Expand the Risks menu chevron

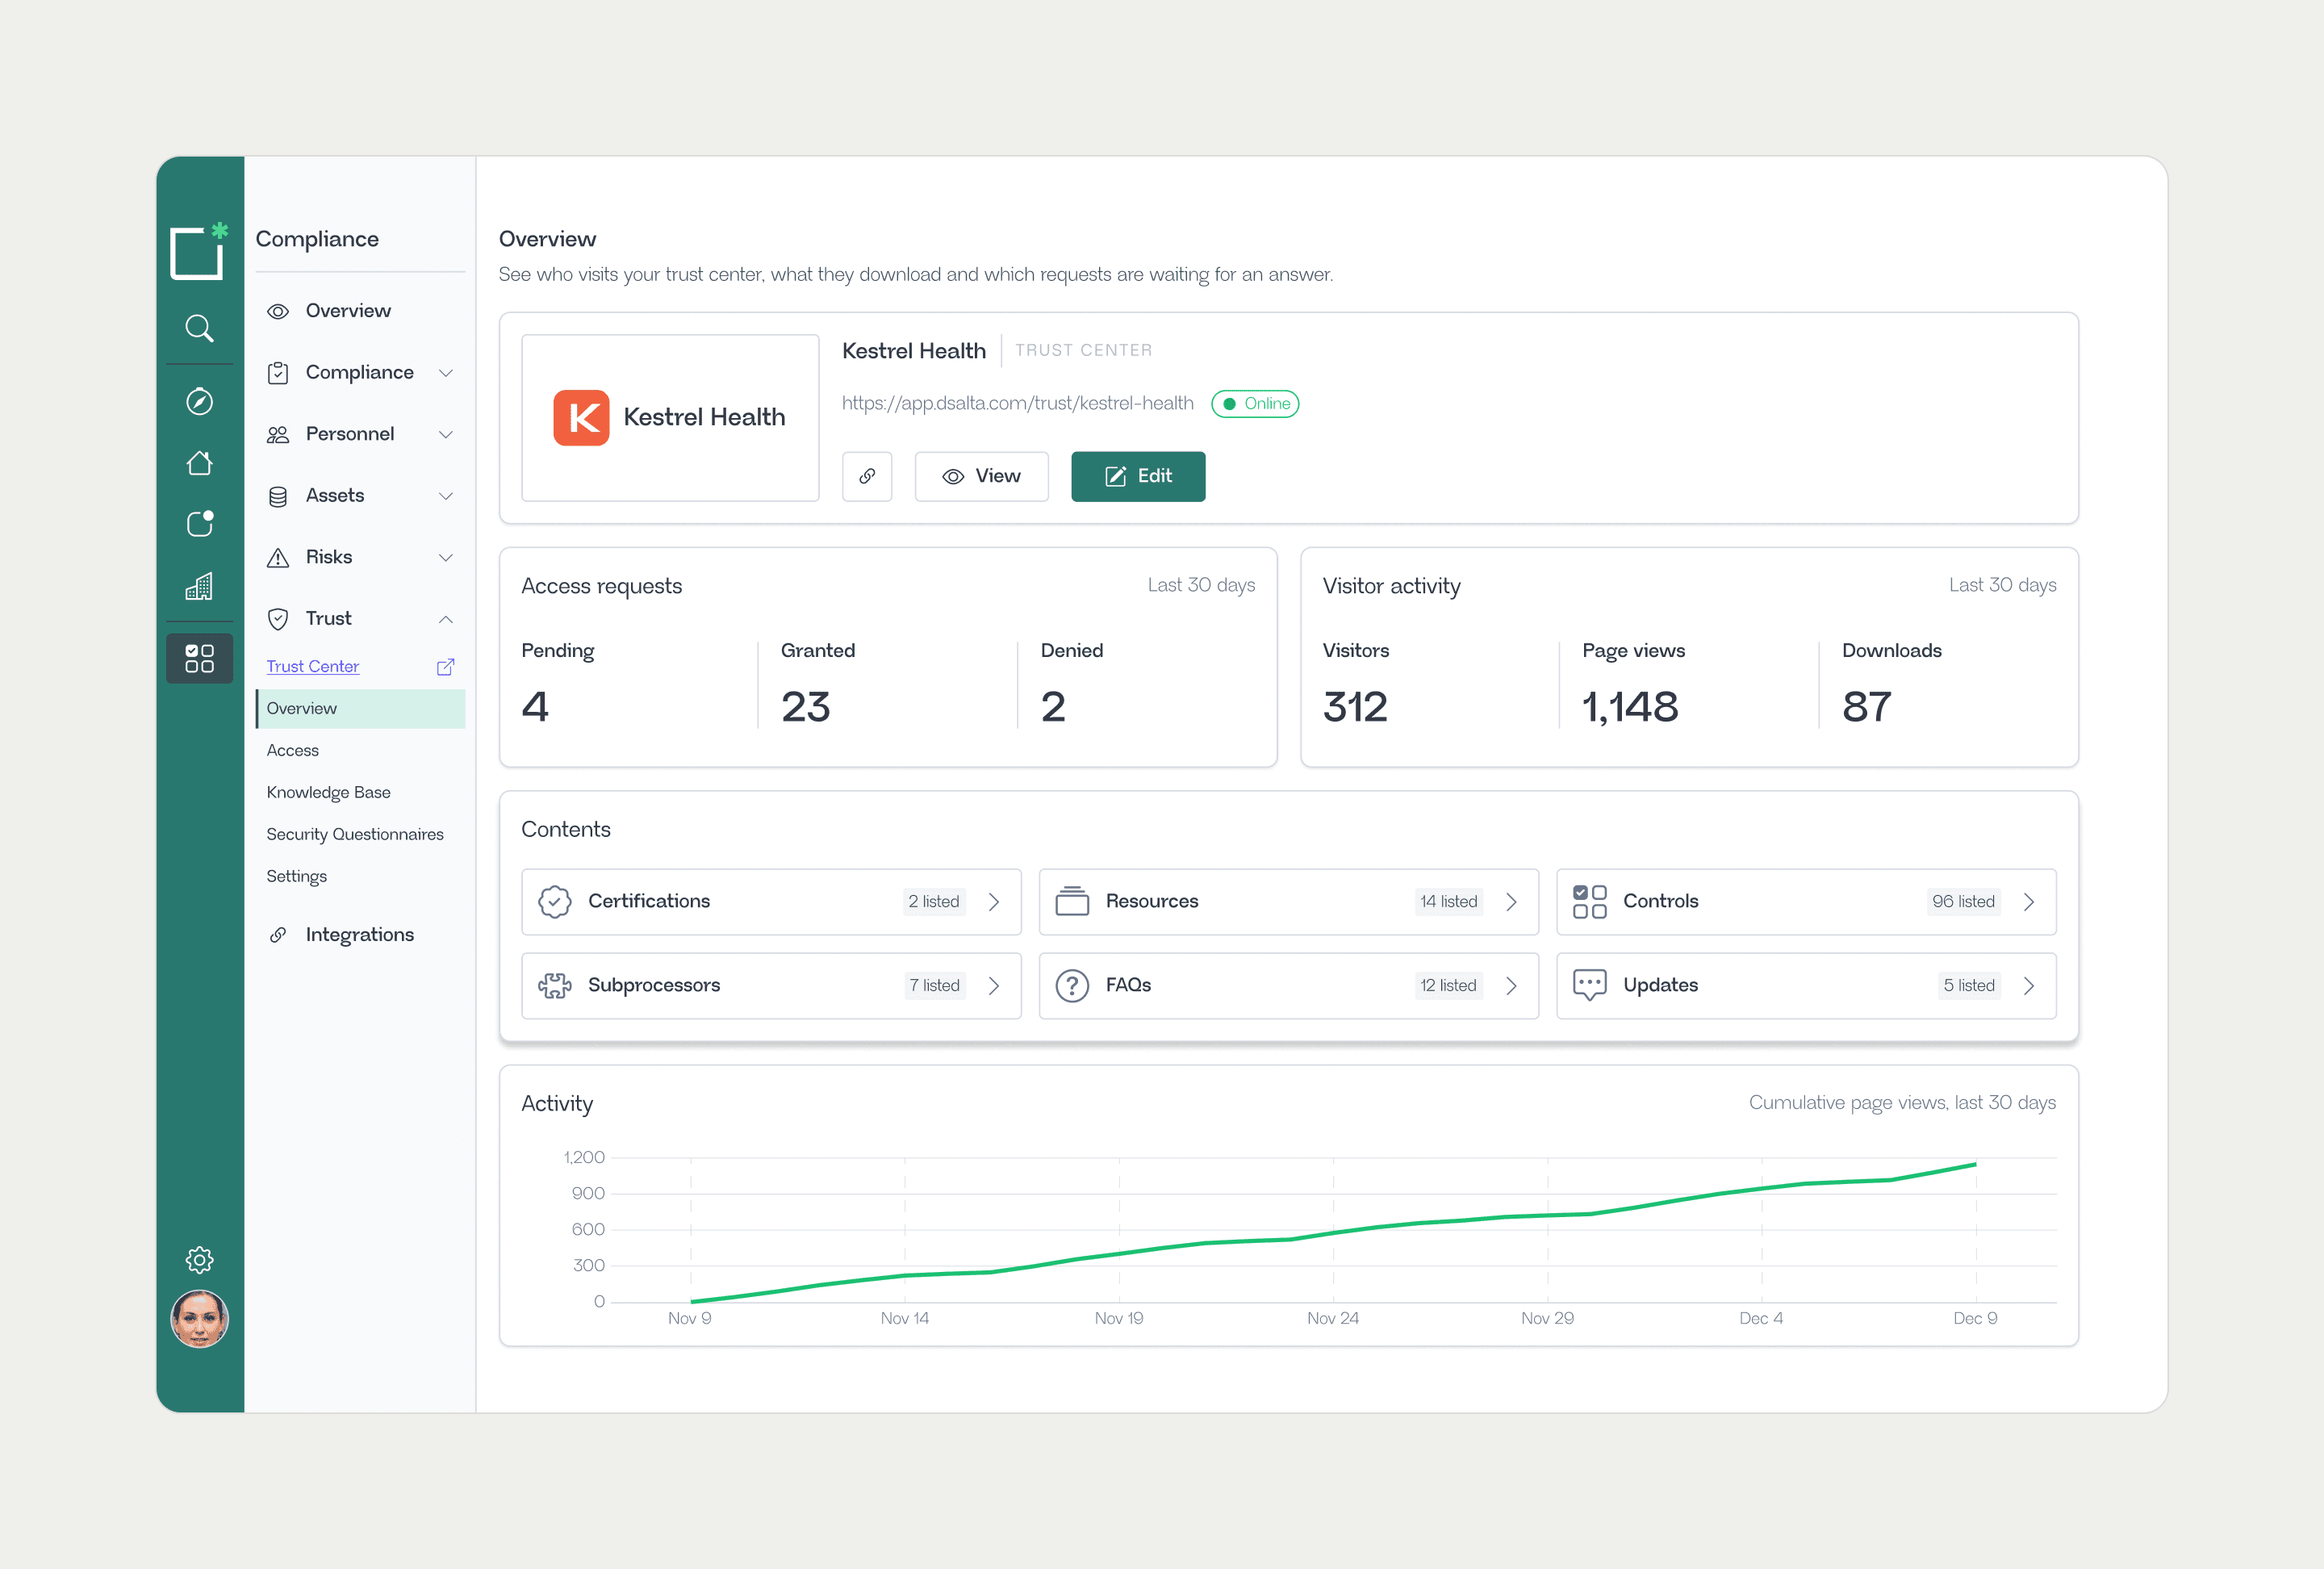point(446,557)
